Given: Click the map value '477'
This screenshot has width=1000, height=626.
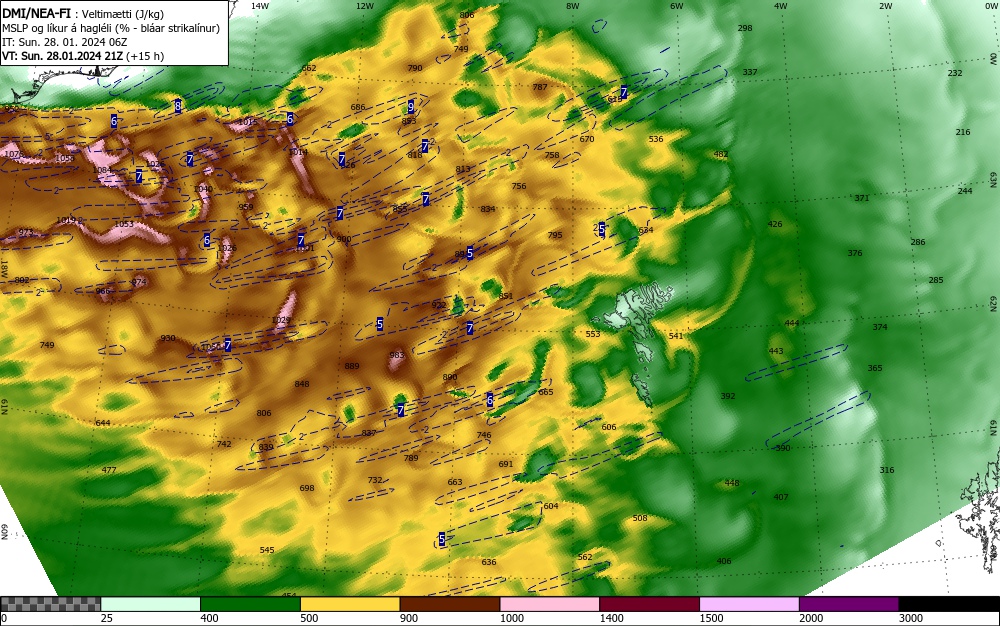Looking at the screenshot, I should coord(109,470).
